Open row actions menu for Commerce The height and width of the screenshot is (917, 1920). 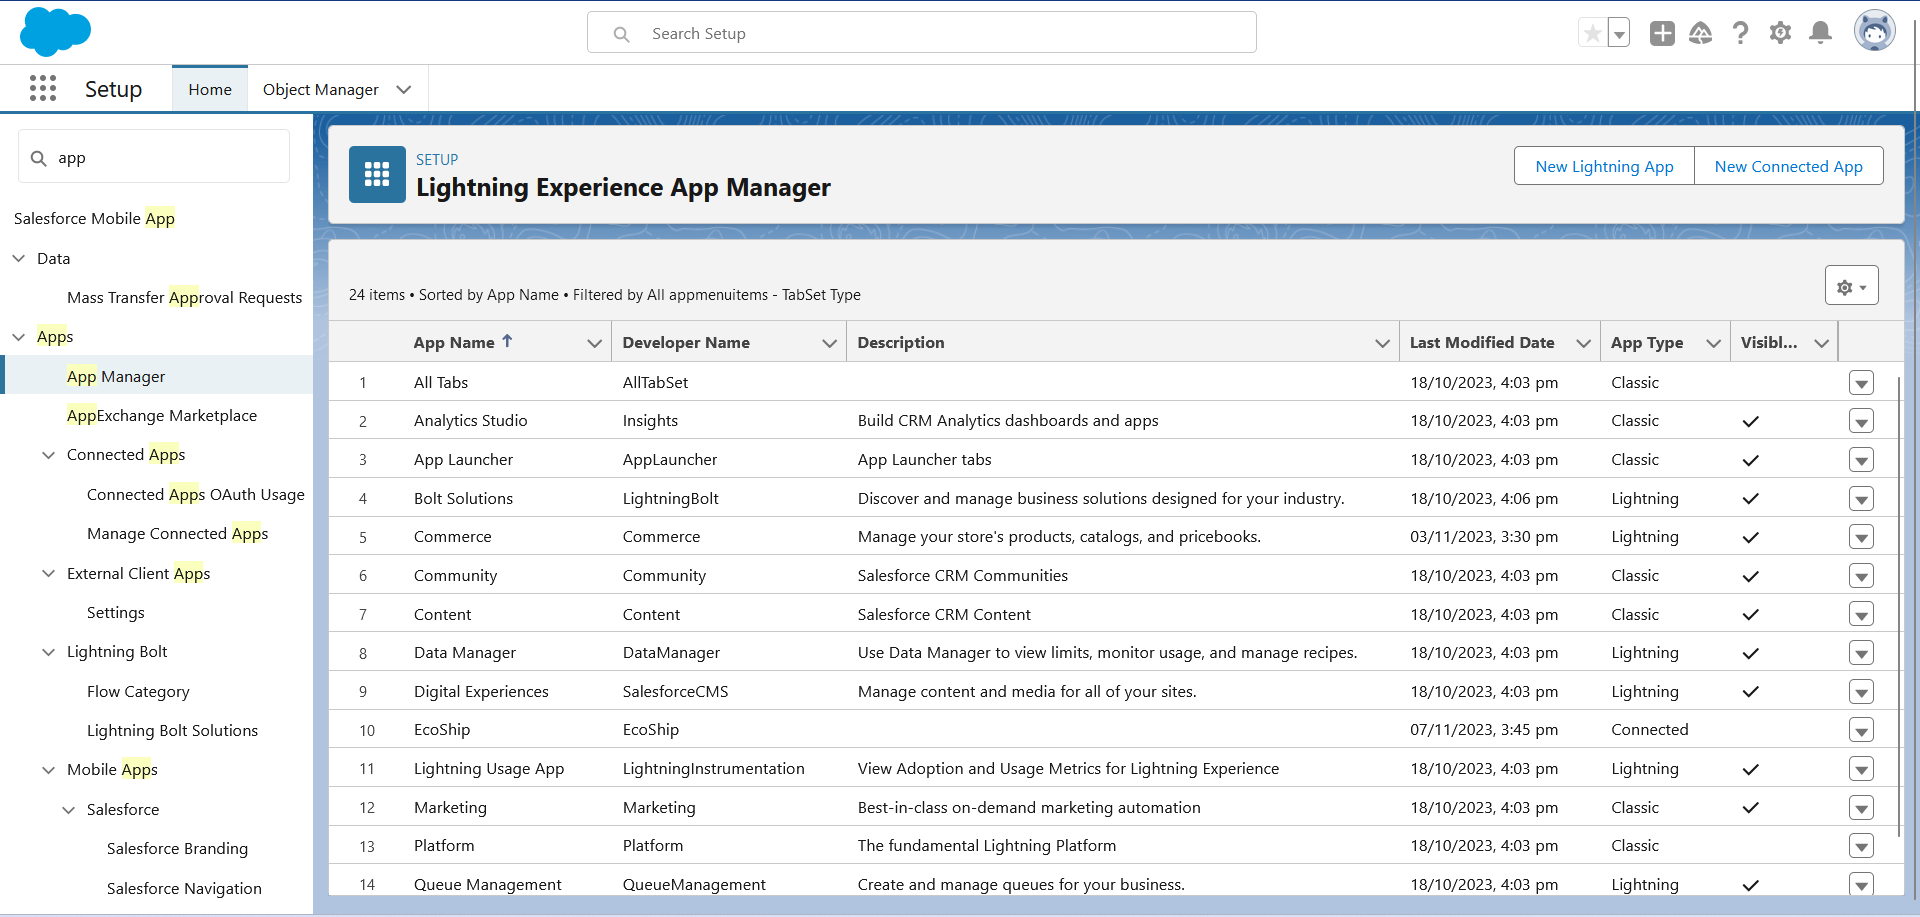click(x=1861, y=538)
